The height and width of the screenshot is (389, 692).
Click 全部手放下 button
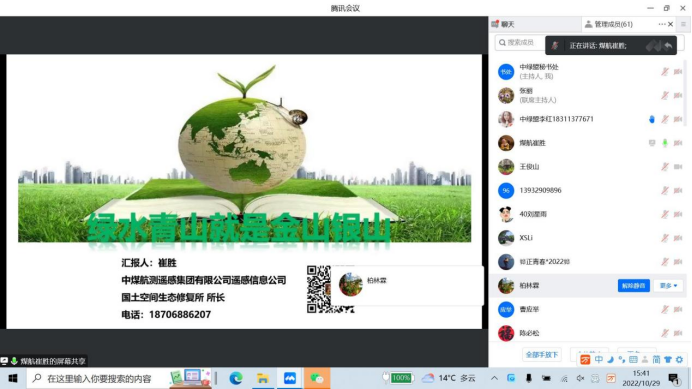(542, 355)
